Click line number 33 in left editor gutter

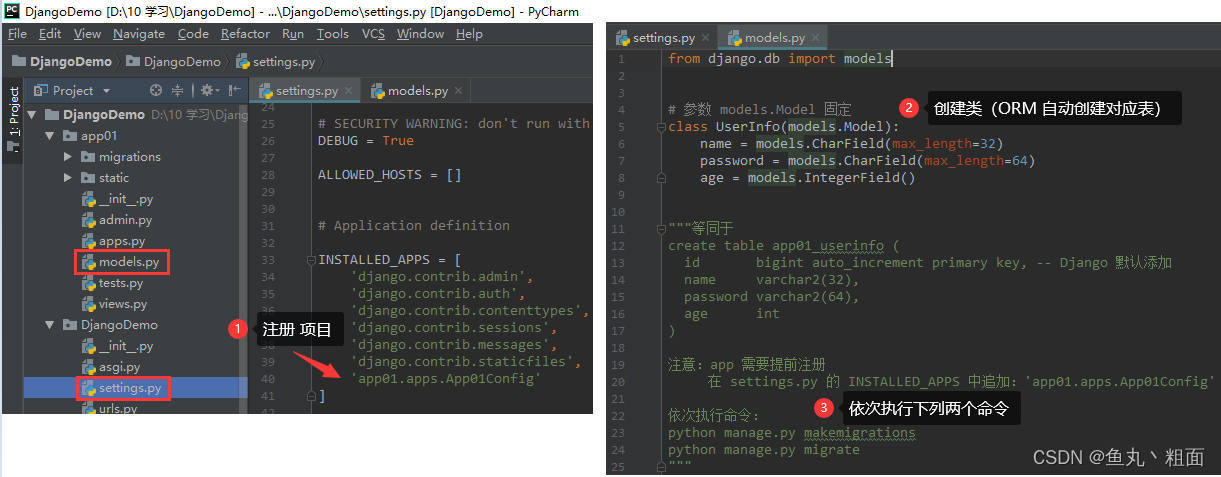267,260
